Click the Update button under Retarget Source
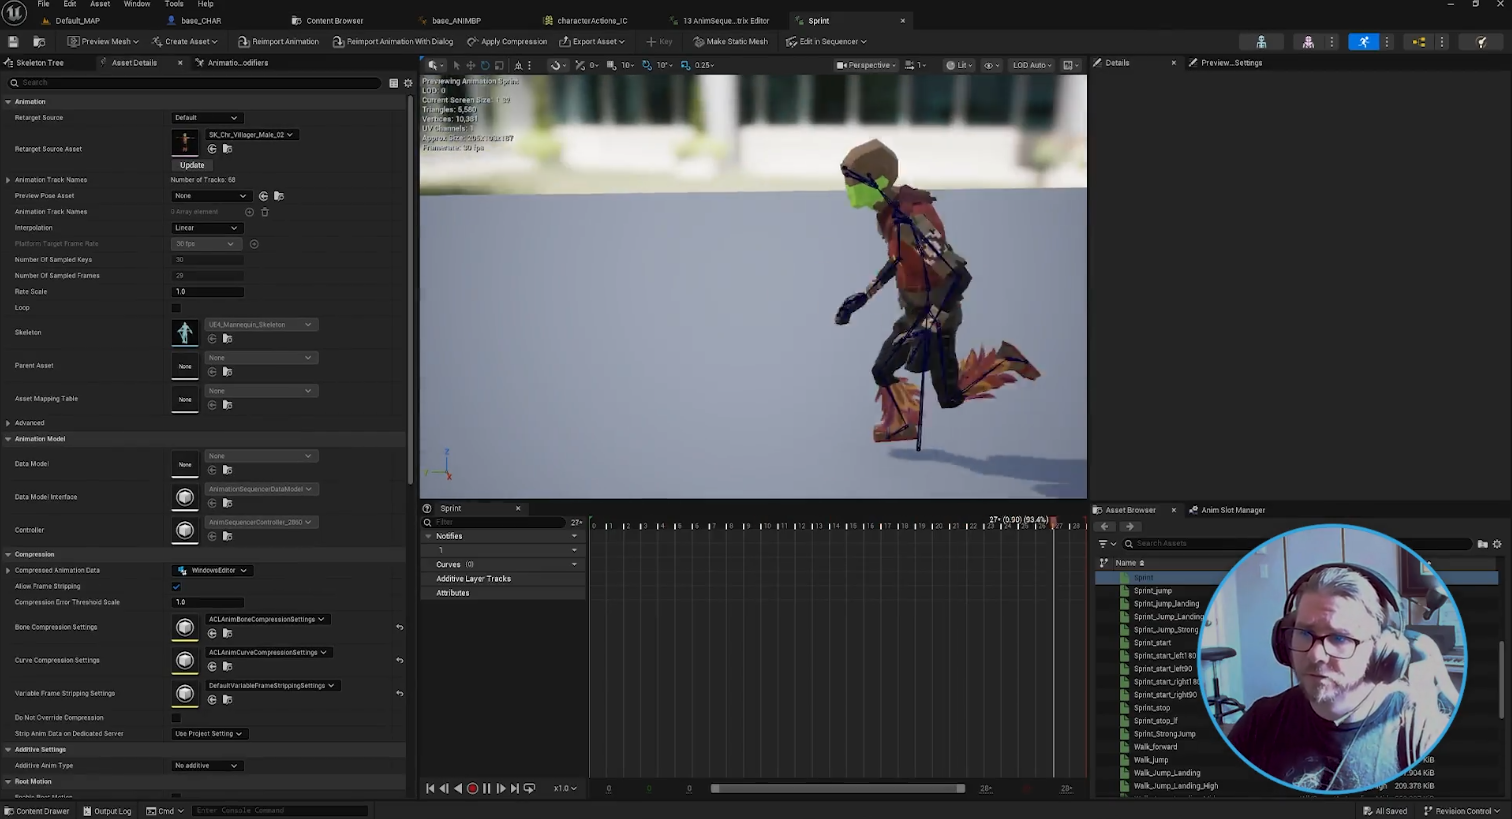The width and height of the screenshot is (1512, 819). [192, 165]
